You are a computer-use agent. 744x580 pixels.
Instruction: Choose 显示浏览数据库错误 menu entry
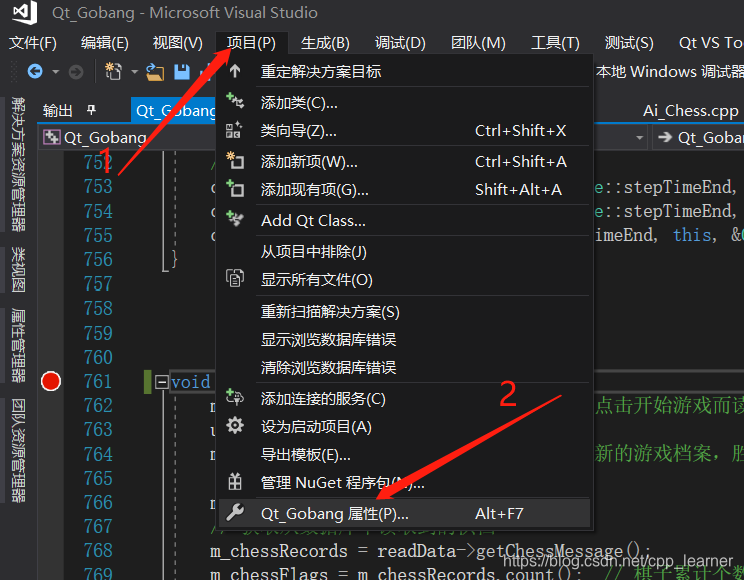[403, 340]
